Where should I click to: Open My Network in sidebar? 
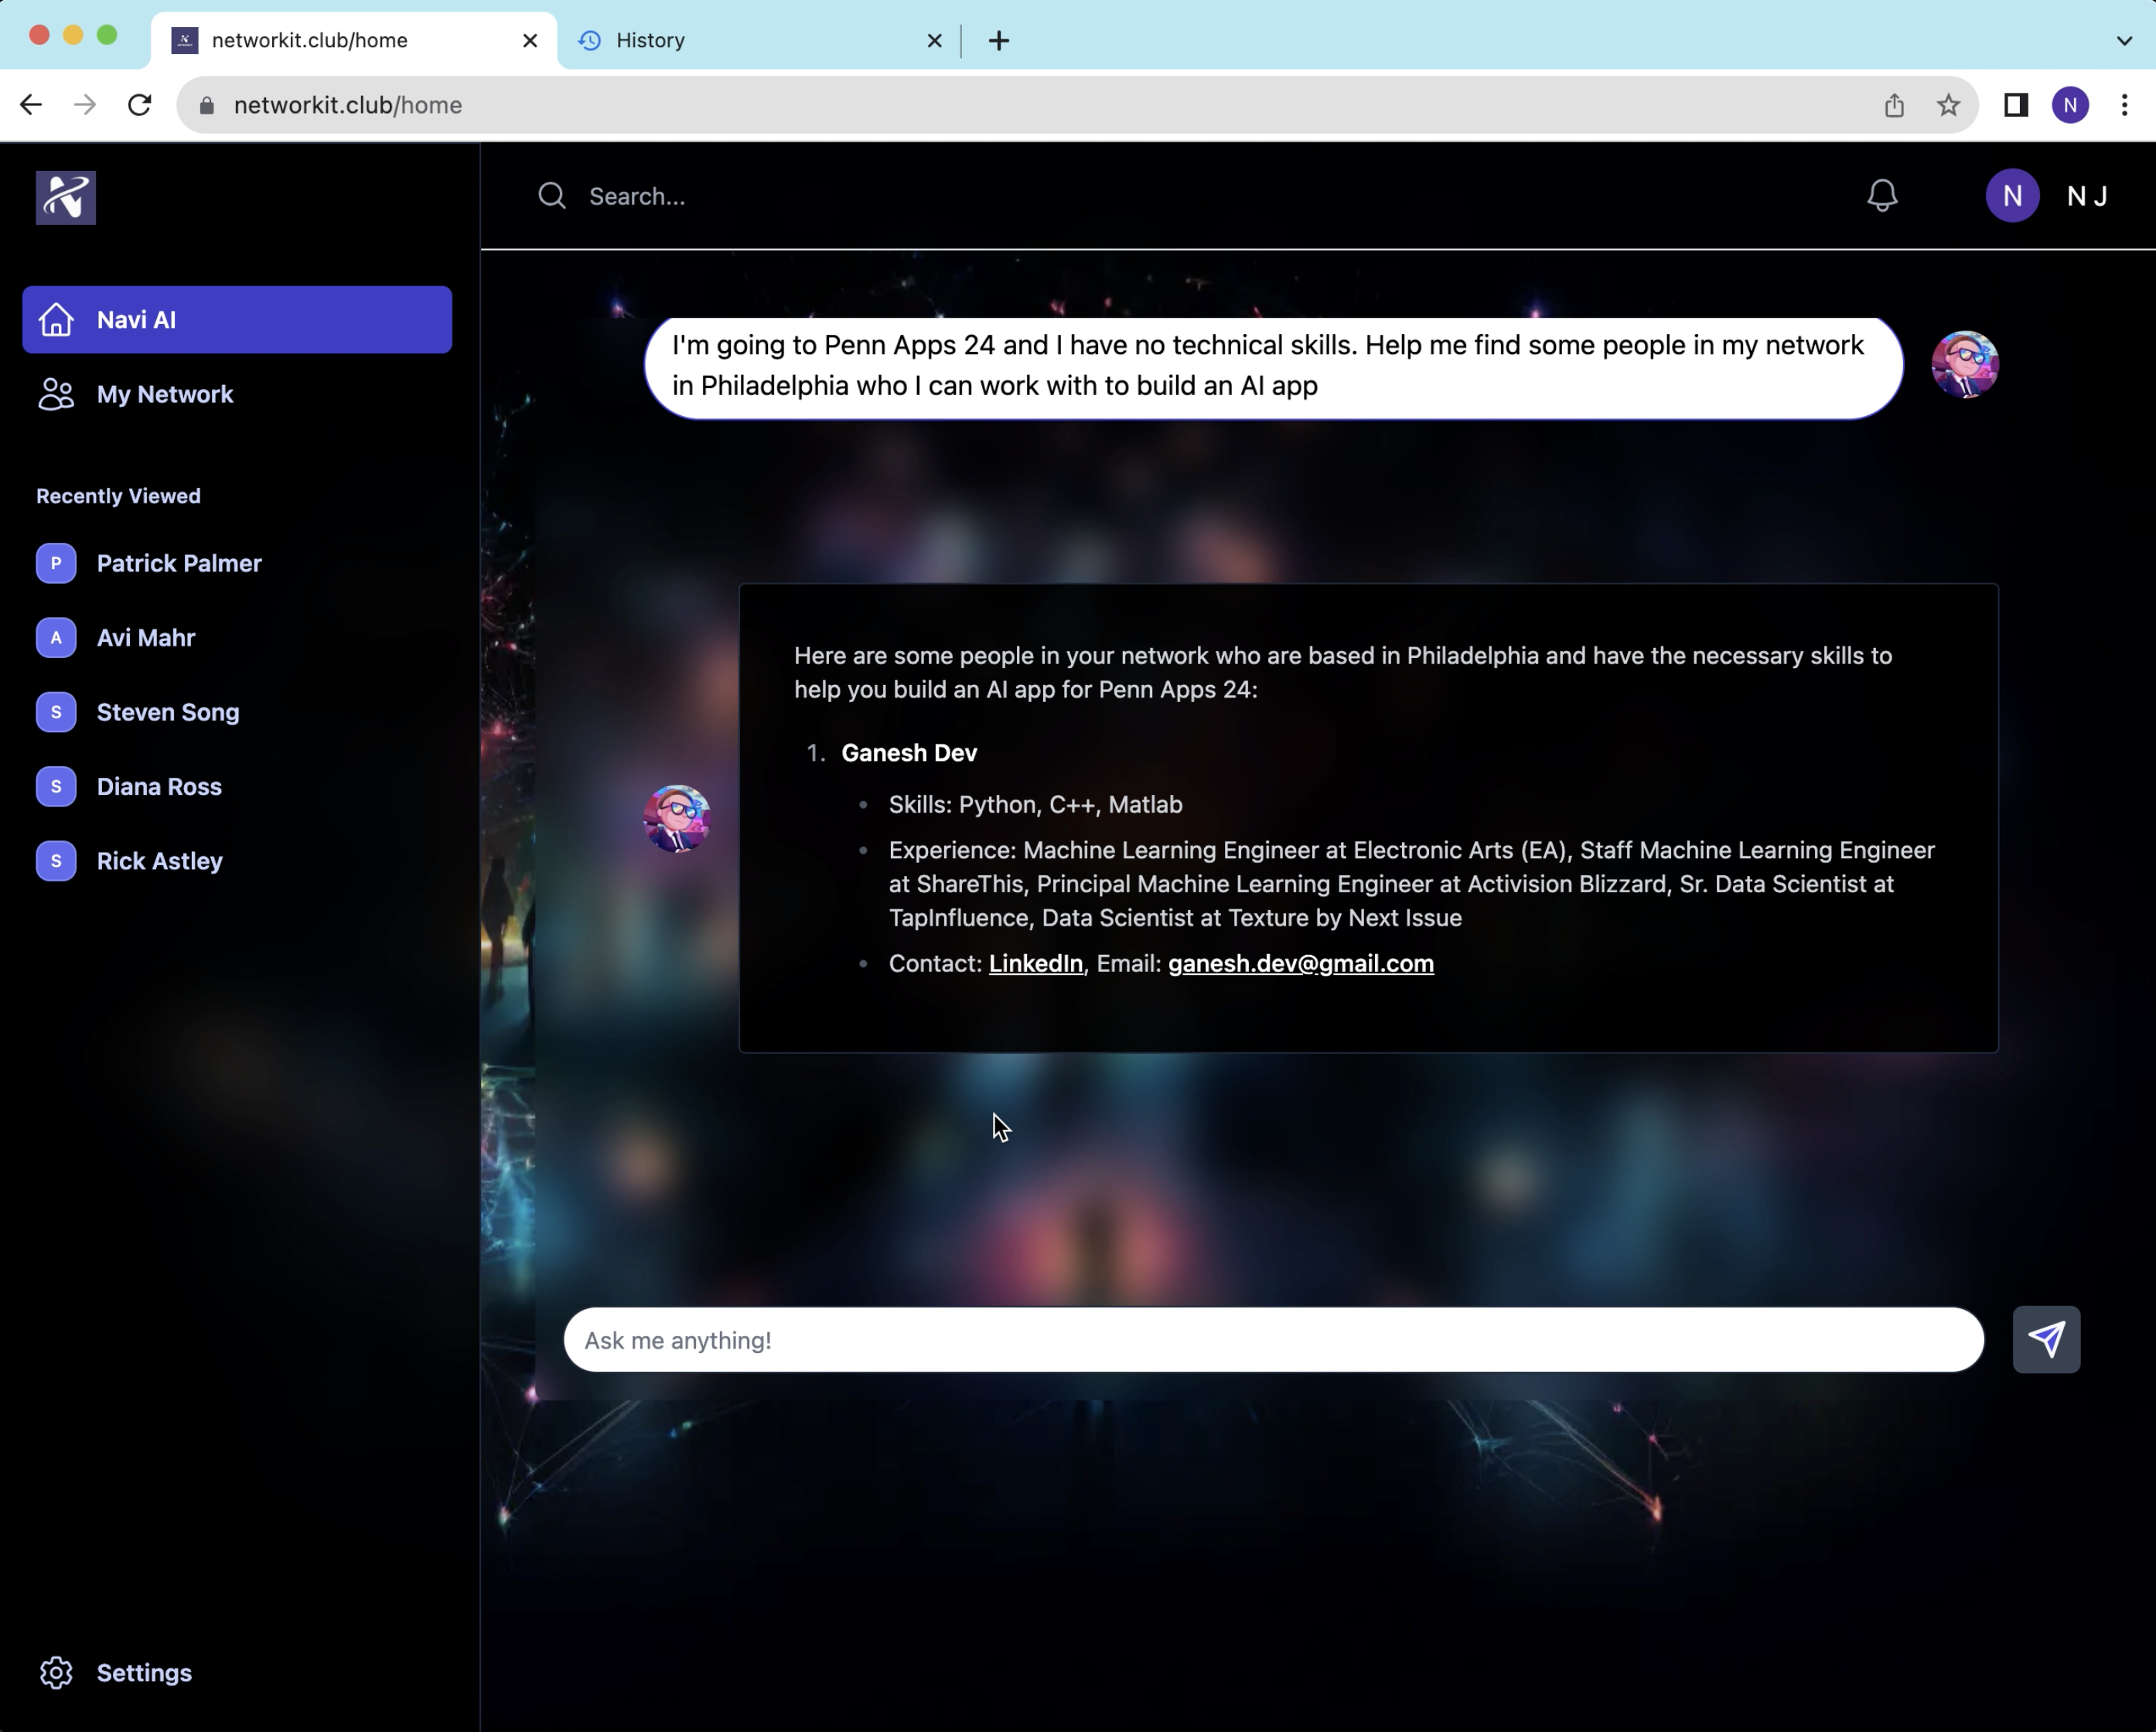click(165, 394)
